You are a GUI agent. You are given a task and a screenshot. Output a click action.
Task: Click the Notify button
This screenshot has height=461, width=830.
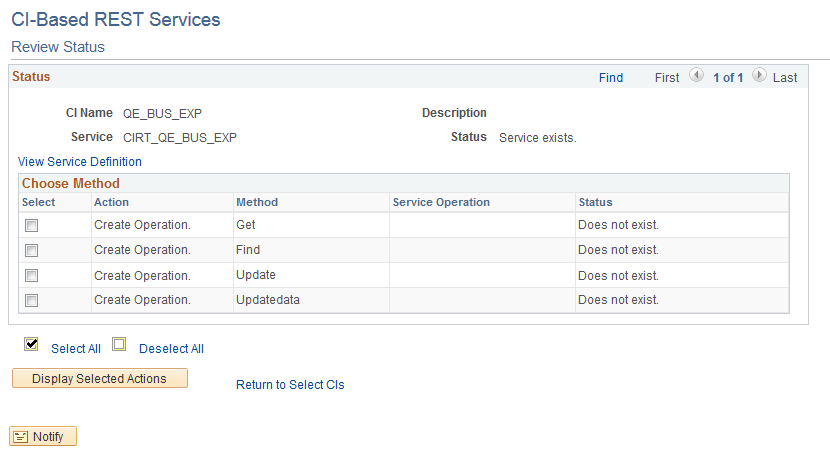pyautogui.click(x=43, y=437)
